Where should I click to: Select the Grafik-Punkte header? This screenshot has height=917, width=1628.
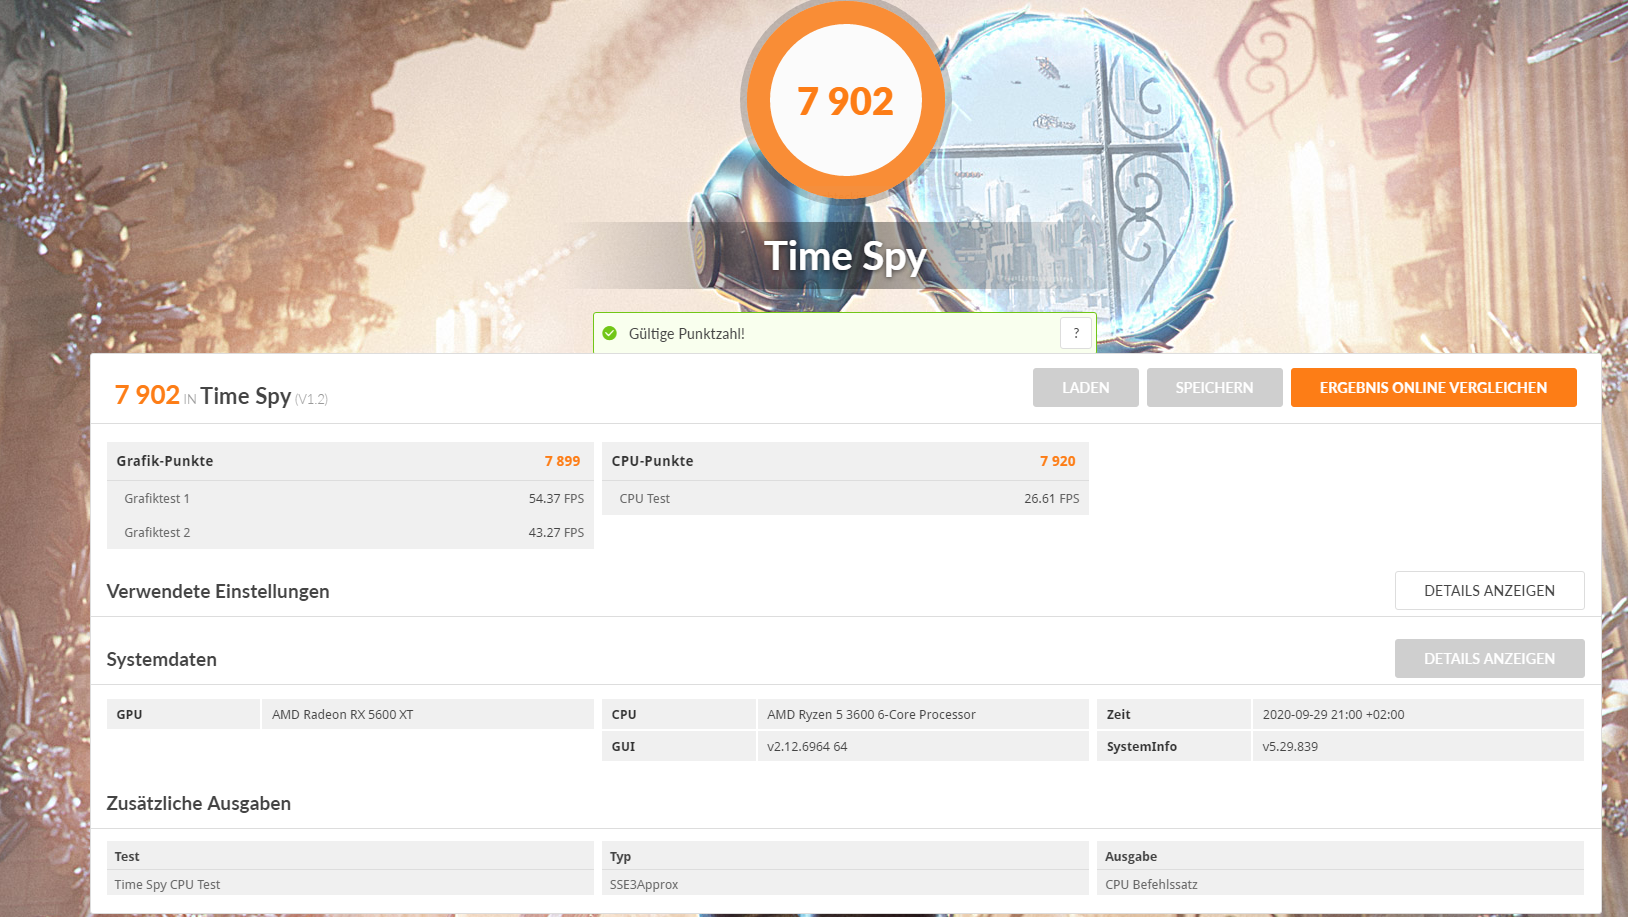click(x=165, y=461)
